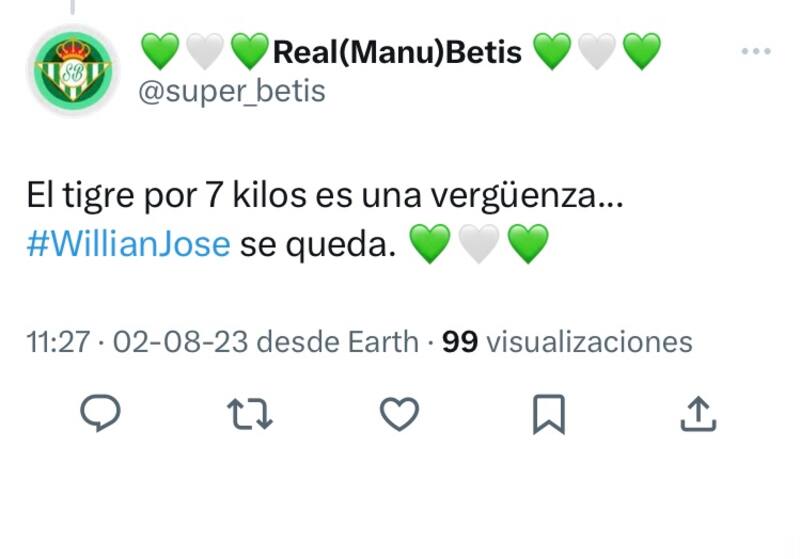The height and width of the screenshot is (559, 800).
Task: Click the Real Betis crest profile avatar
Action: pos(72,71)
